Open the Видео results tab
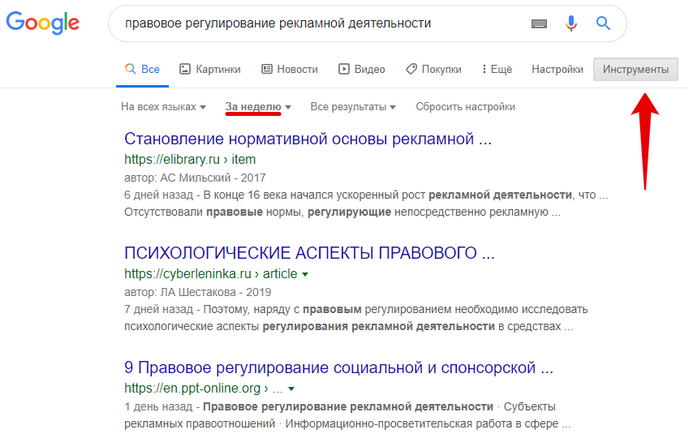688x443 pixels. [361, 69]
